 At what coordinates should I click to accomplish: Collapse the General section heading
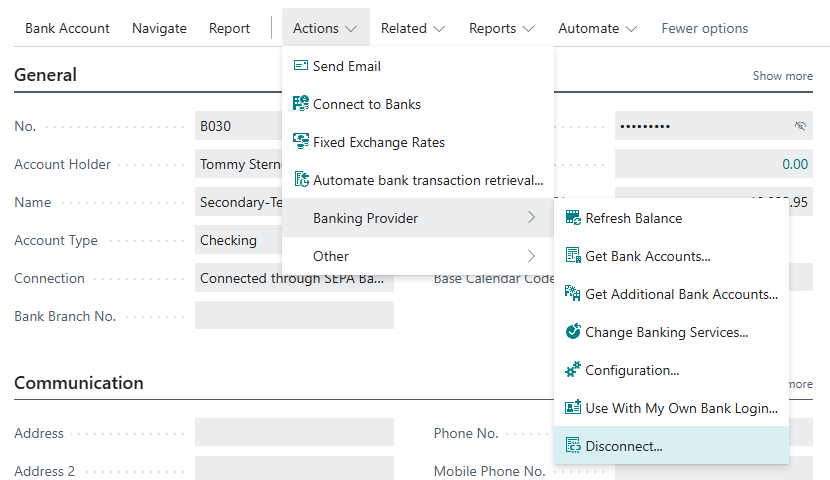tap(45, 75)
